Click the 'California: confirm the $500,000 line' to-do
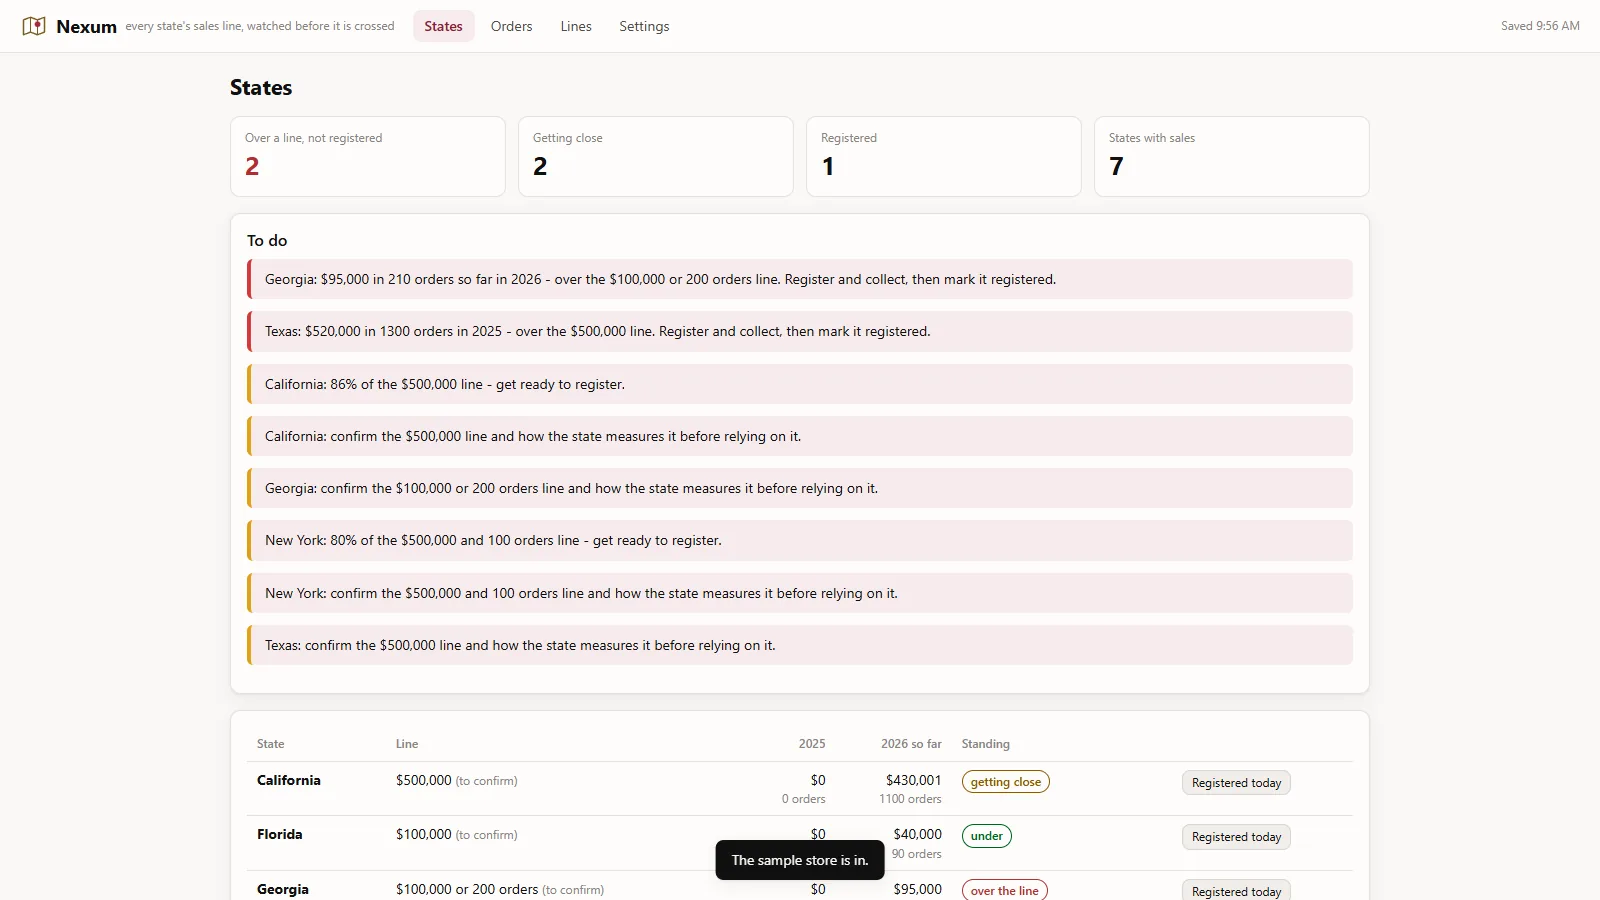Viewport: 1600px width, 900px height. point(800,436)
